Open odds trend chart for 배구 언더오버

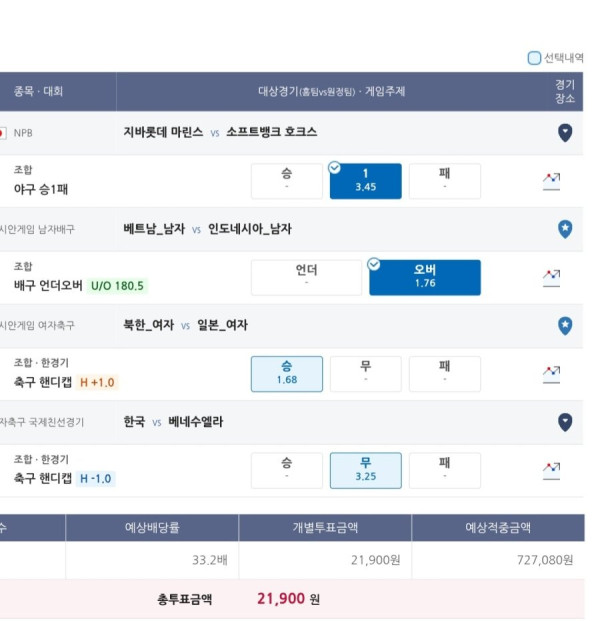click(x=551, y=278)
